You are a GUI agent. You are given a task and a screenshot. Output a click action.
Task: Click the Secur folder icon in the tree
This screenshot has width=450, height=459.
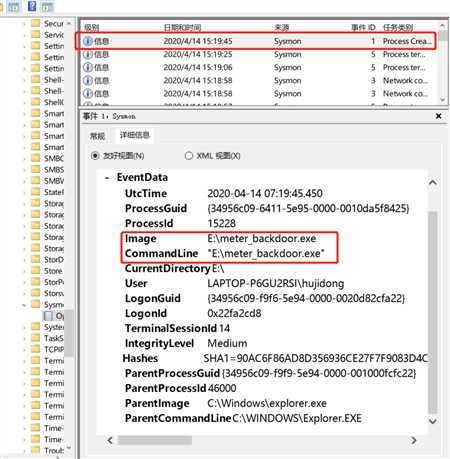pos(35,23)
